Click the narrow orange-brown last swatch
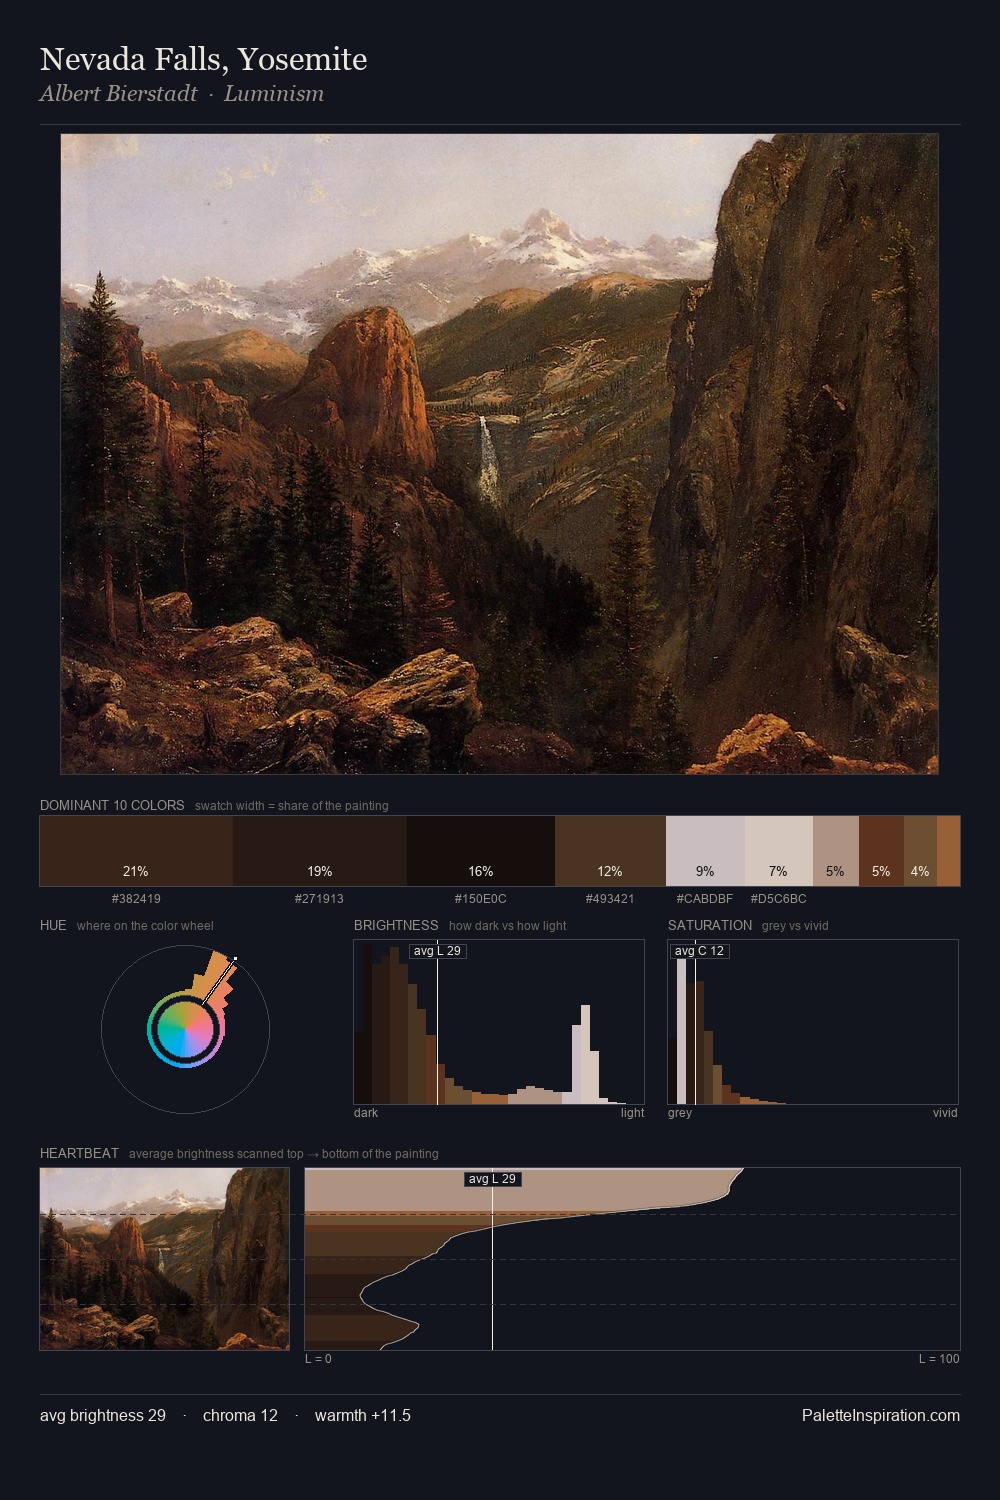1000x1500 pixels. click(x=948, y=851)
